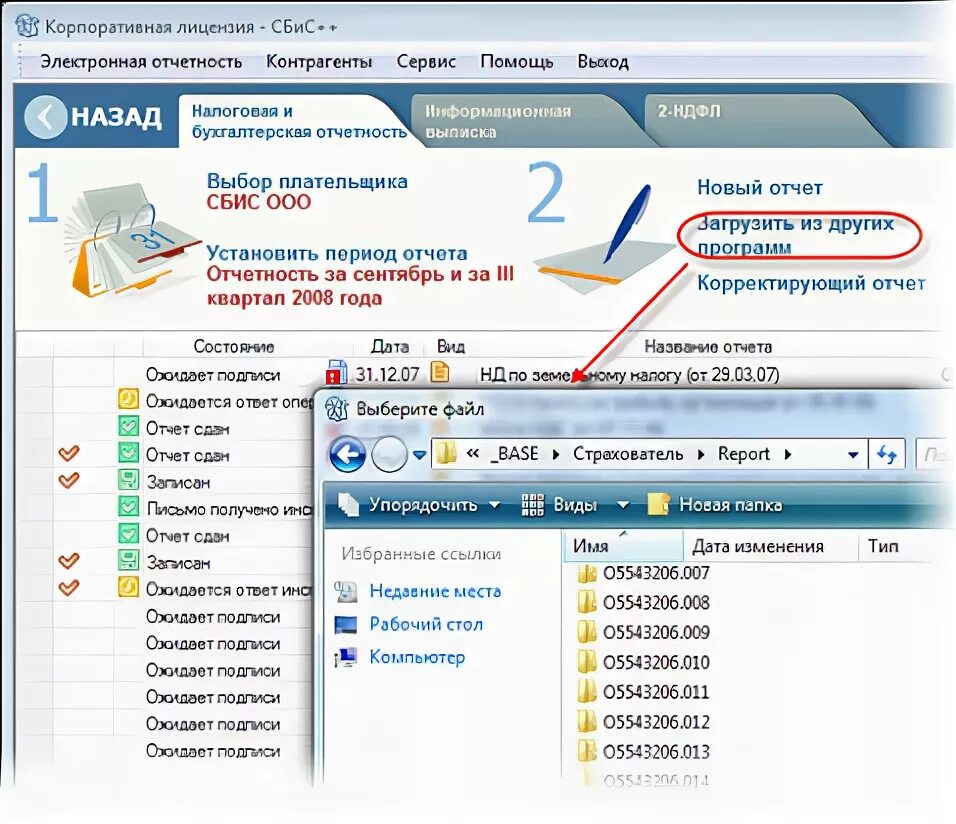
Task: Click the Выбор плательщика link
Action: click(307, 181)
